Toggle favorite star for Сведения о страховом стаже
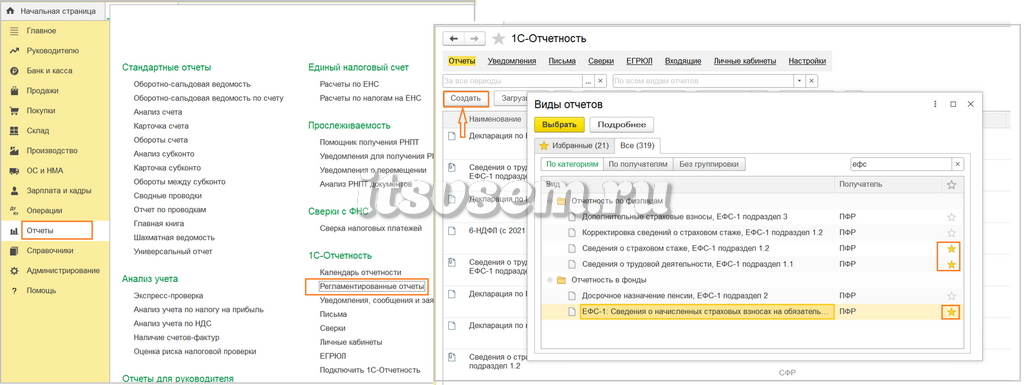1024x385 pixels. pyautogui.click(x=952, y=249)
